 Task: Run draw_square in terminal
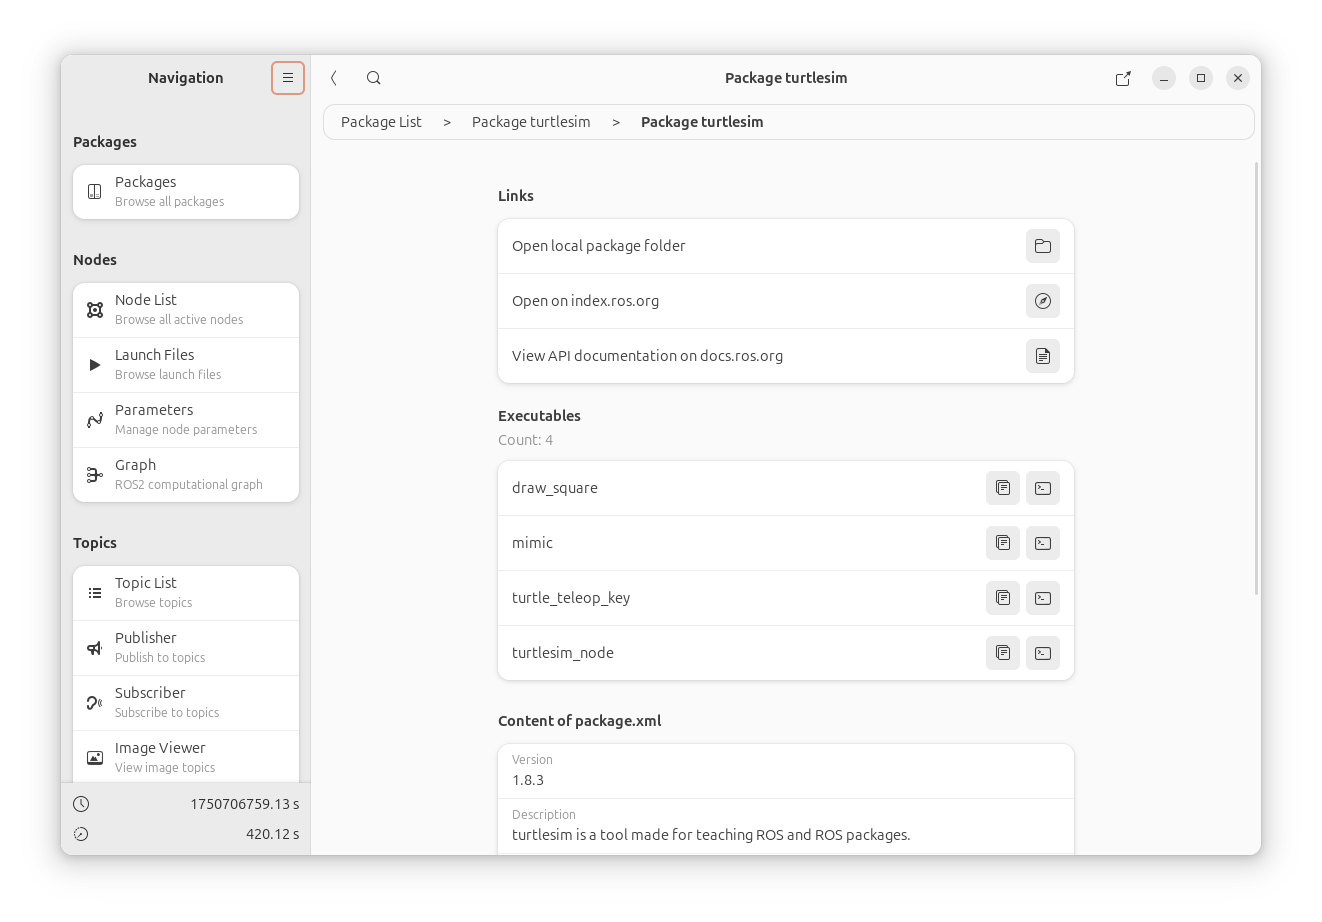click(x=1043, y=488)
